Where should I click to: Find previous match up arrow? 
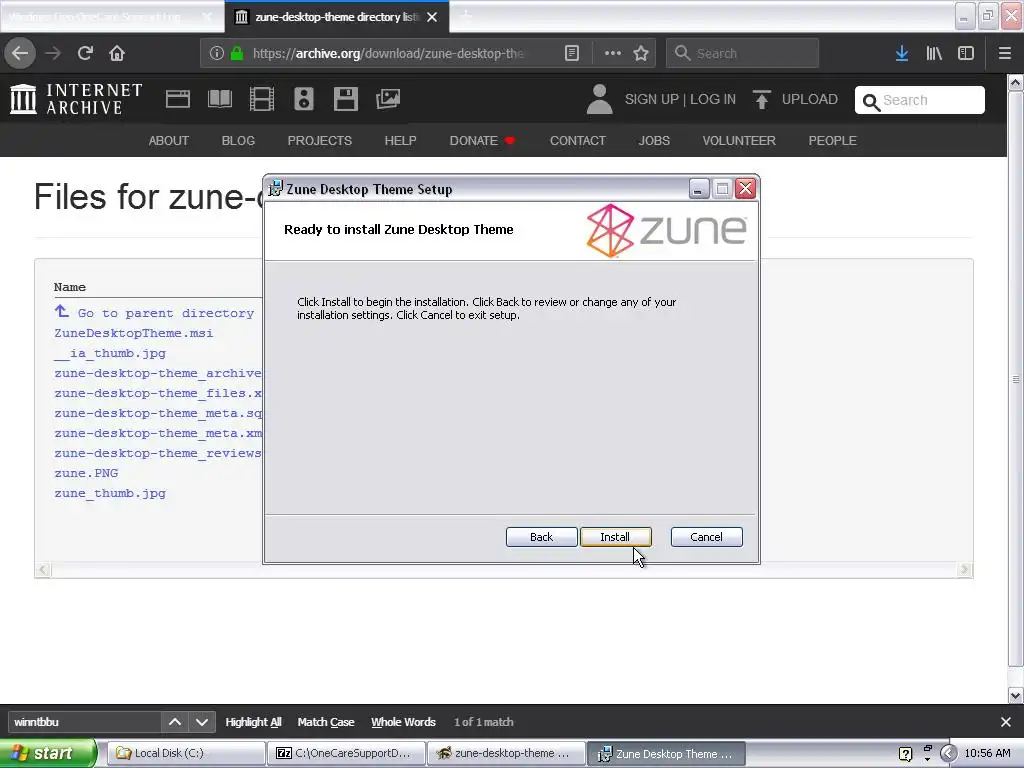(x=174, y=722)
